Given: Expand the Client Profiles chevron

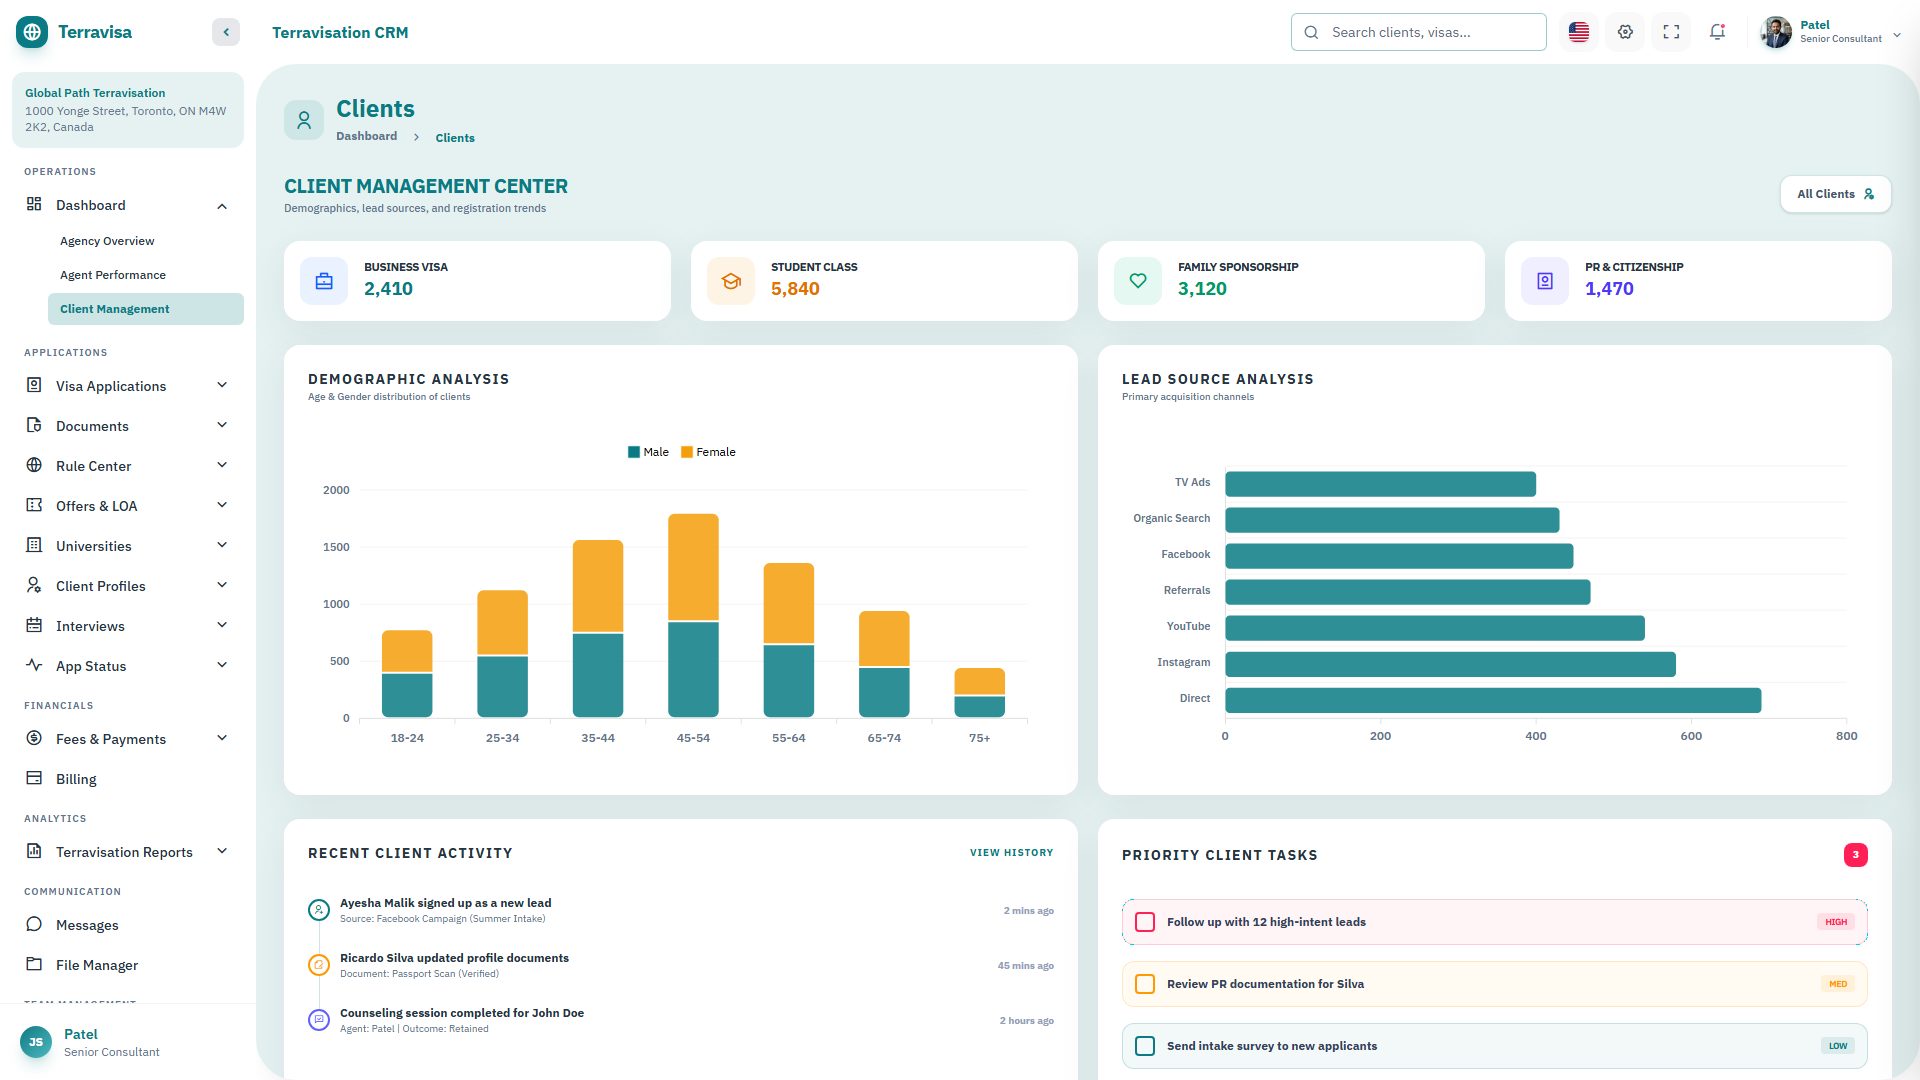Looking at the screenshot, I should (x=222, y=585).
